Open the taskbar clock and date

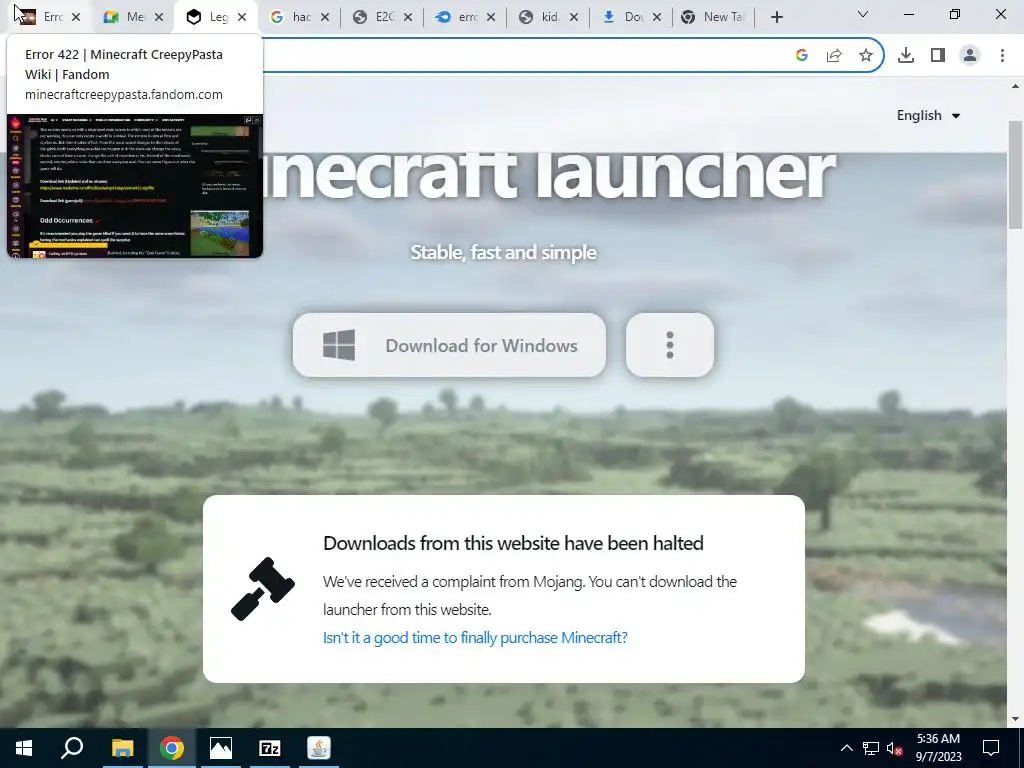pyautogui.click(x=938, y=748)
